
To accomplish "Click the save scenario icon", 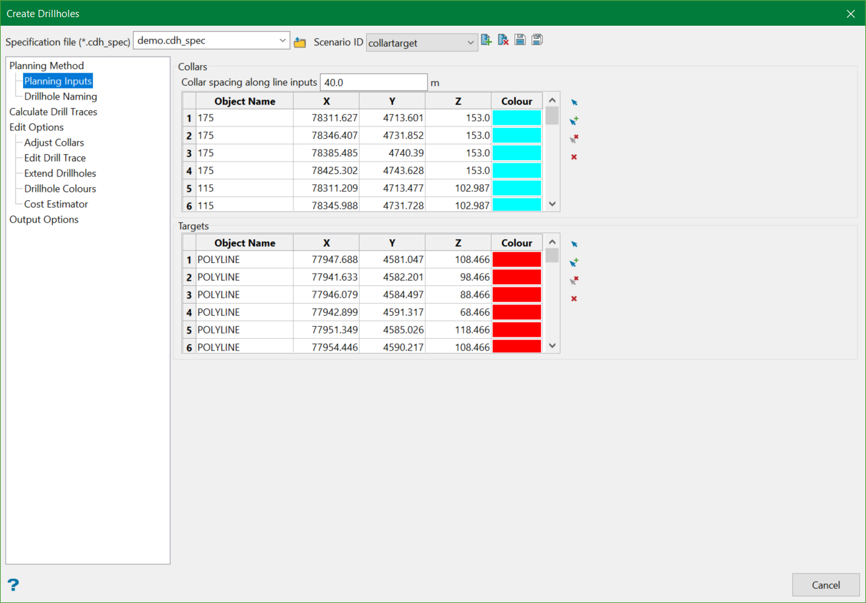I will pyautogui.click(x=520, y=41).
